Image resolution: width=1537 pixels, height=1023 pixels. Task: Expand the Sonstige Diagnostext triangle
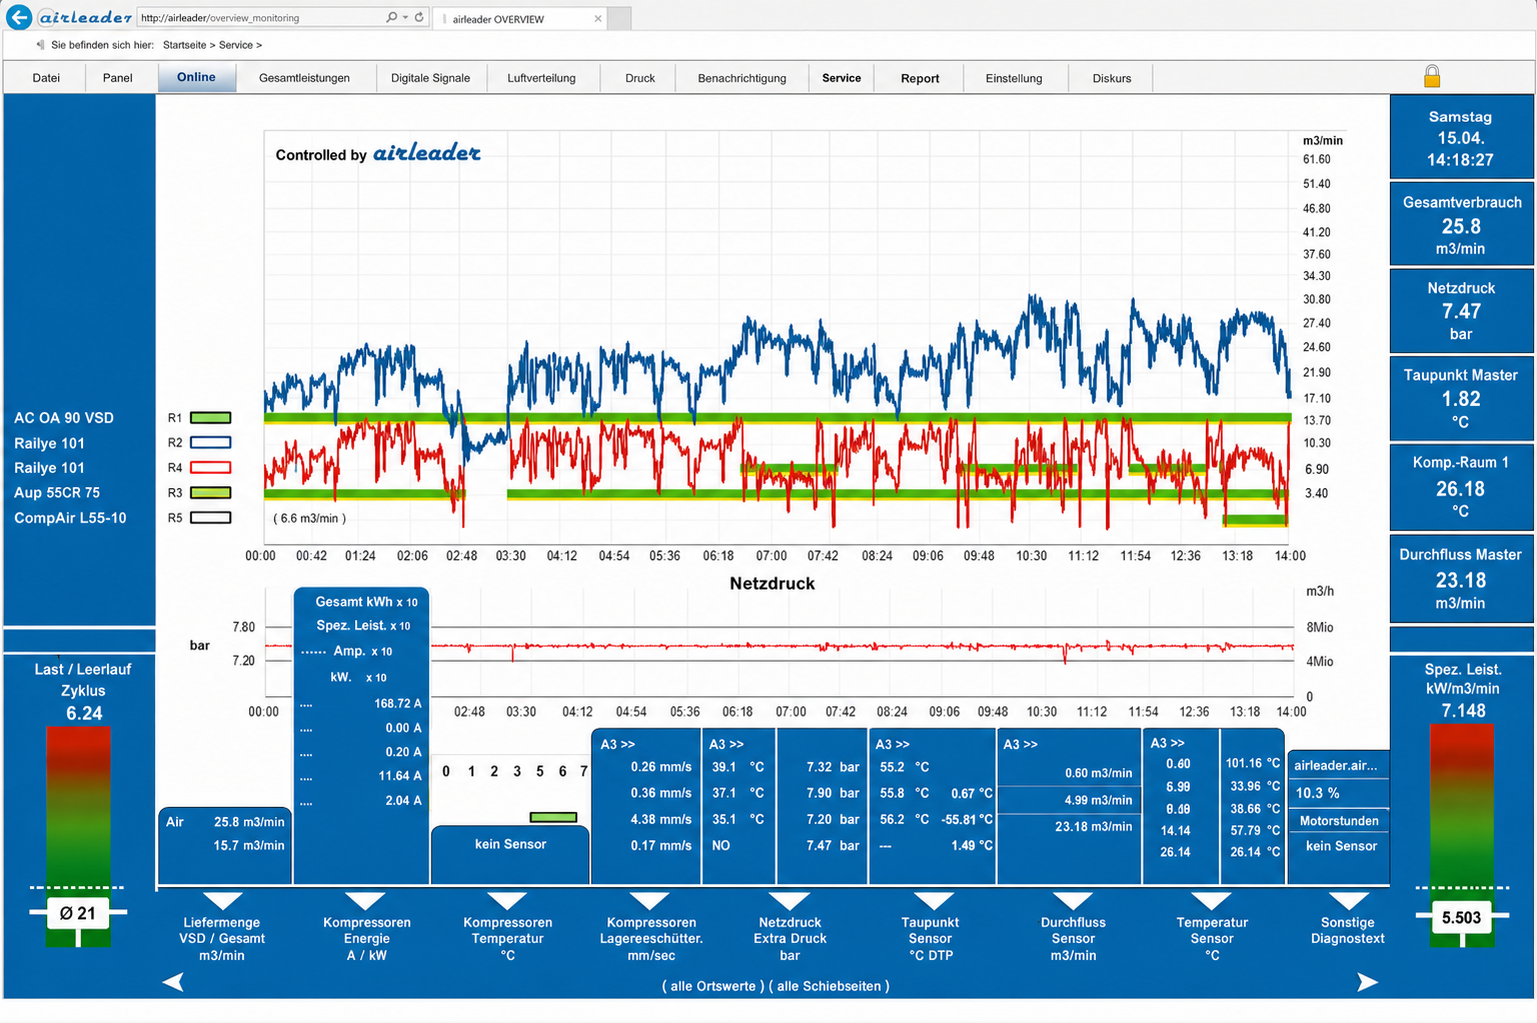pos(1348,901)
